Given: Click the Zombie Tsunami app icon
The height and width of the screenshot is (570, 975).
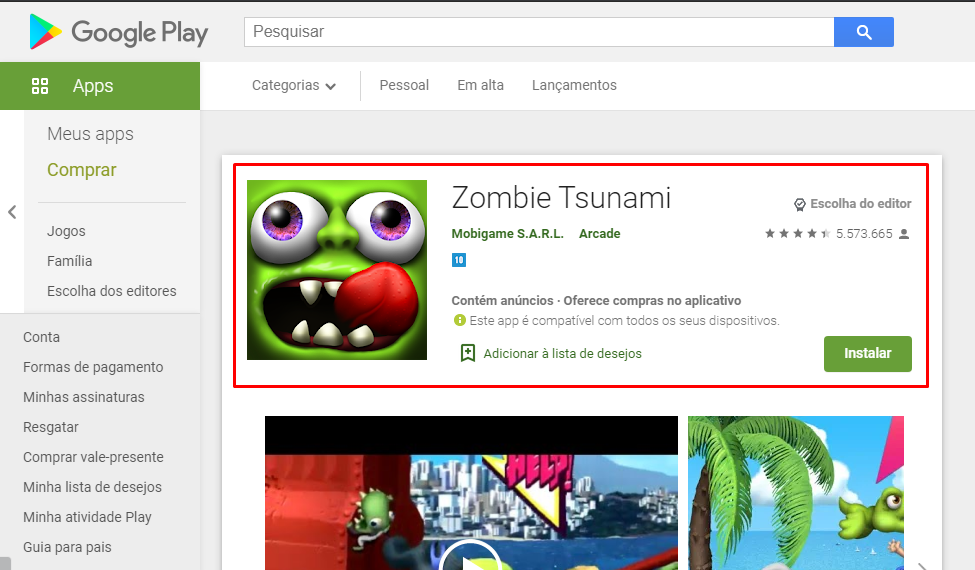Looking at the screenshot, I should click(x=337, y=270).
